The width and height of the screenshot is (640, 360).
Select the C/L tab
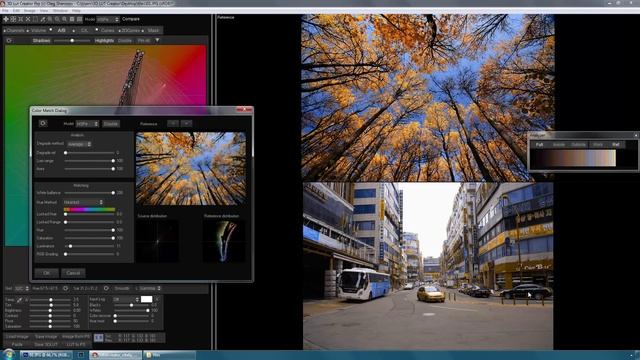coord(84,31)
